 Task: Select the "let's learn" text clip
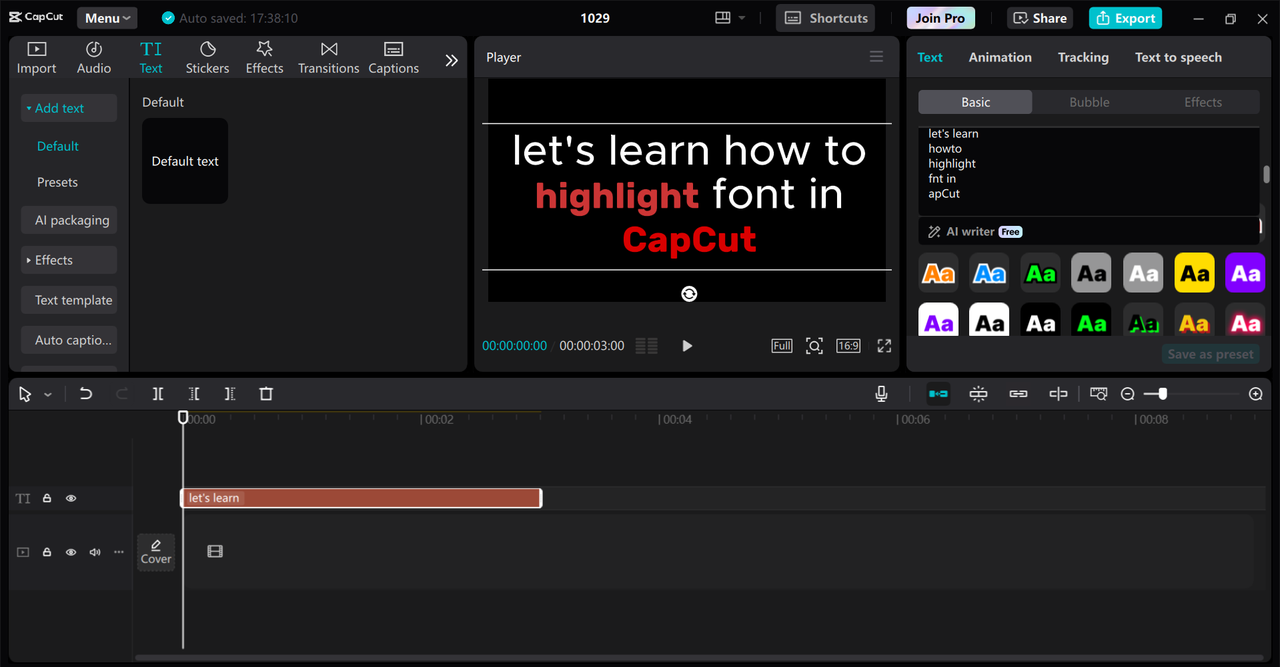[361, 498]
